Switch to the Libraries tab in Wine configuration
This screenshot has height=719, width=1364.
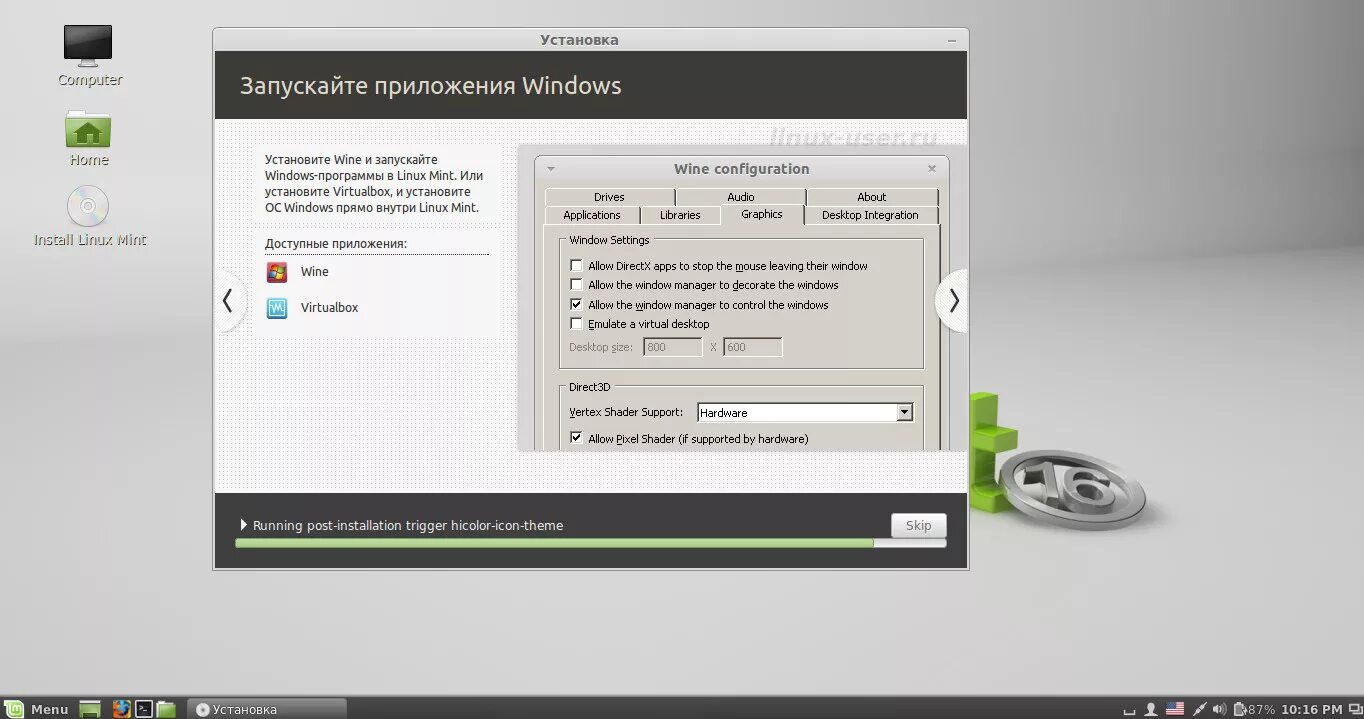pyautogui.click(x=680, y=215)
